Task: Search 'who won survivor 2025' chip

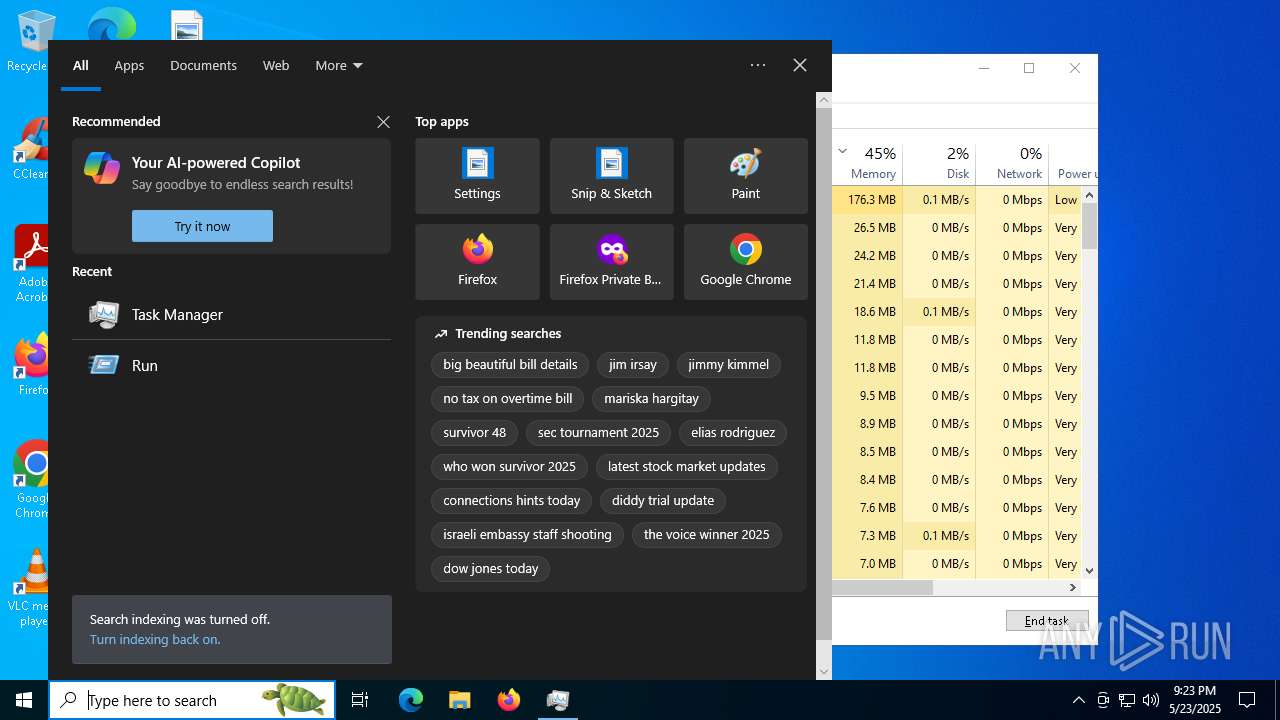Action: point(509,467)
